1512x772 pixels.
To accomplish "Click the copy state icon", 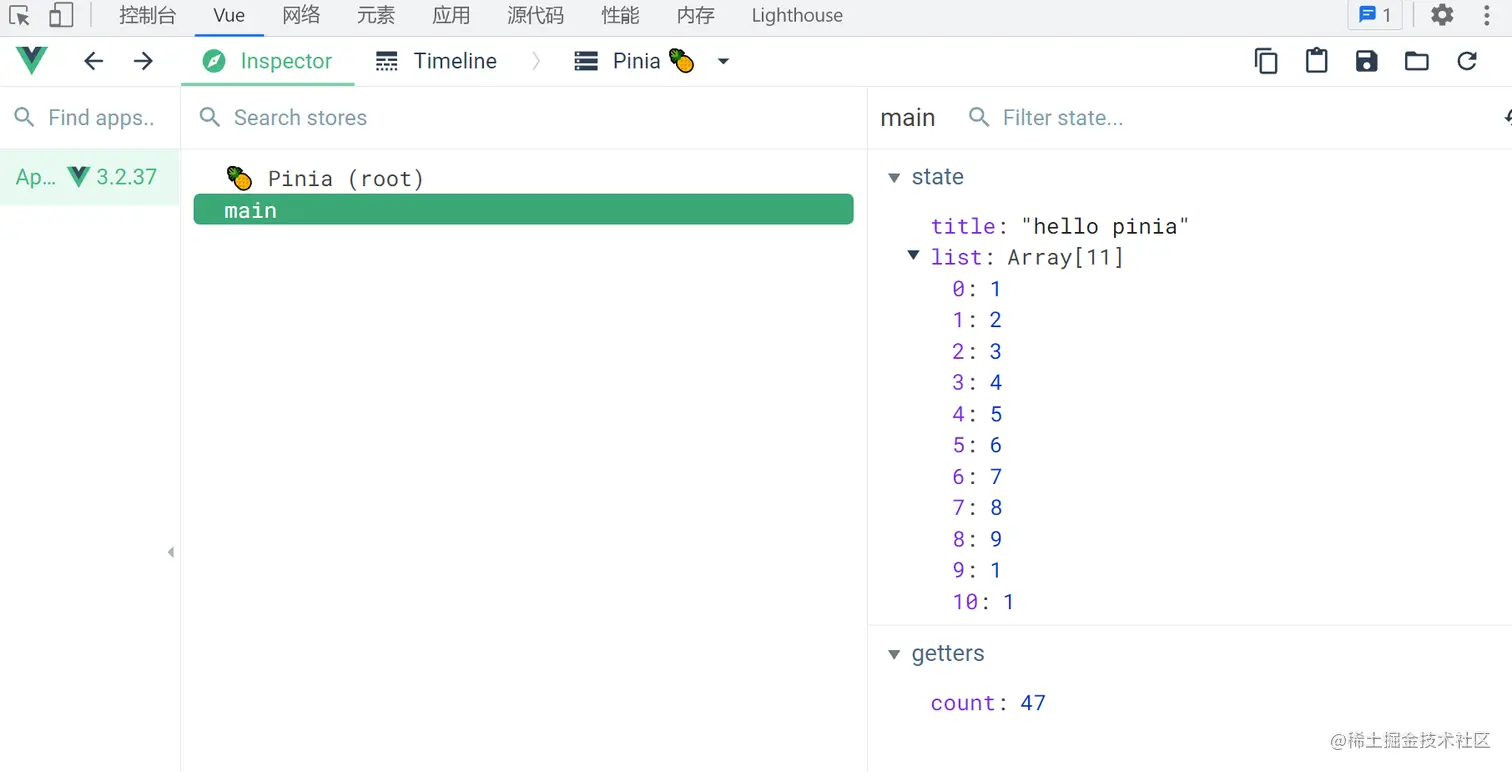I will pyautogui.click(x=1266, y=61).
